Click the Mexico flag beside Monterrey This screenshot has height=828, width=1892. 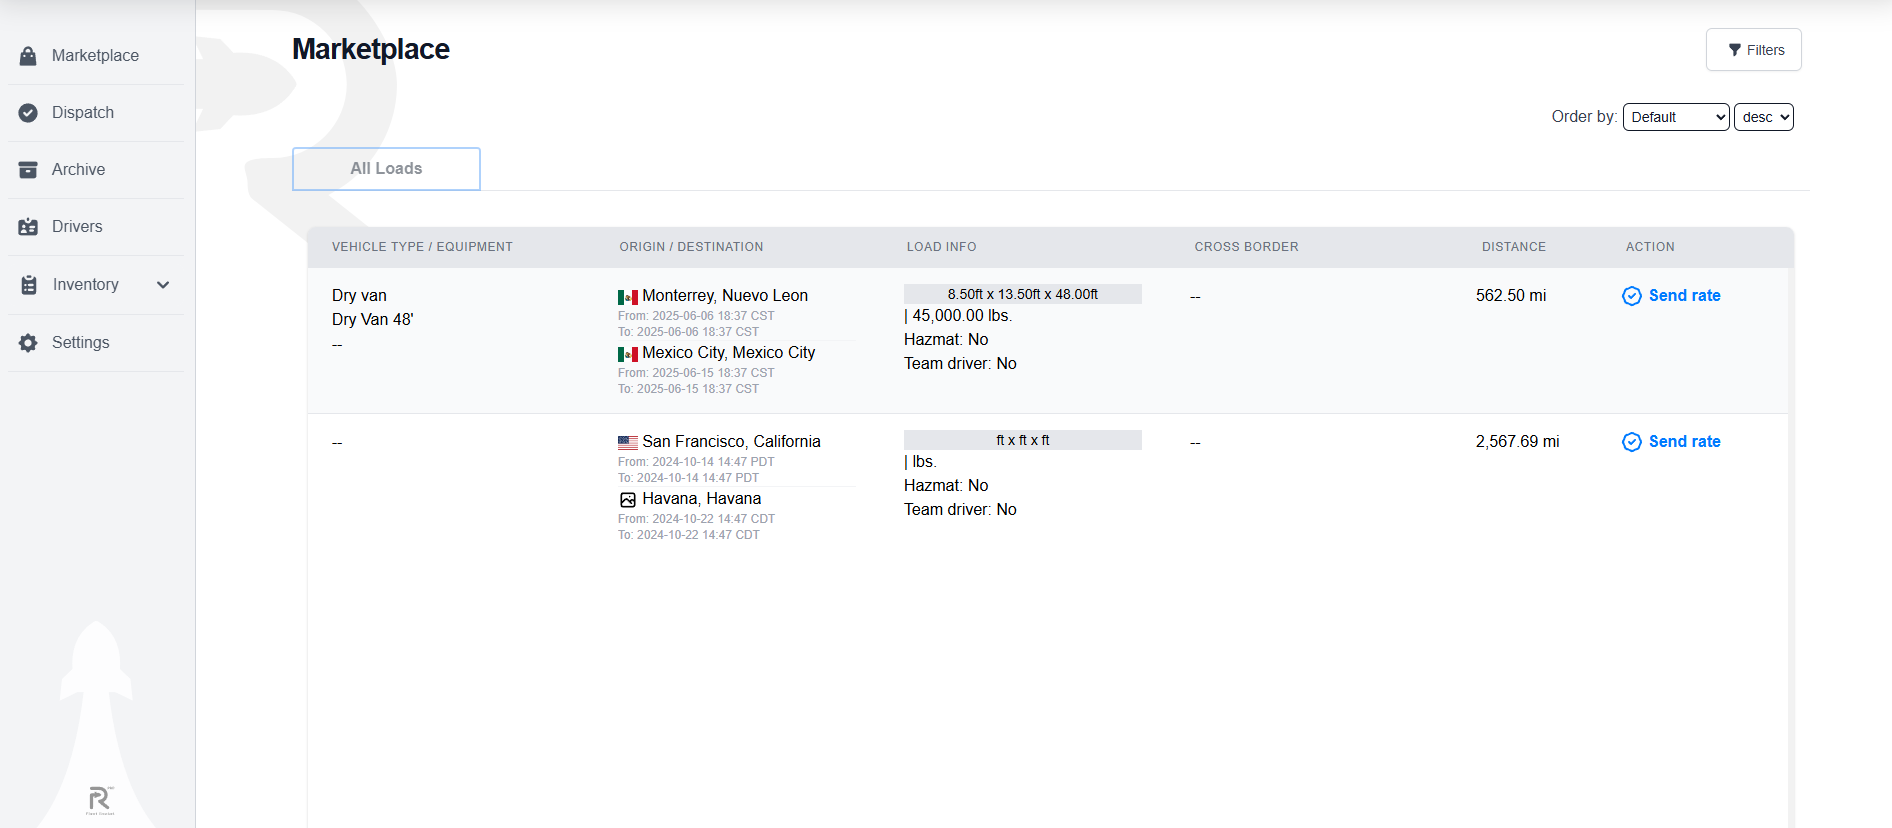click(x=627, y=297)
